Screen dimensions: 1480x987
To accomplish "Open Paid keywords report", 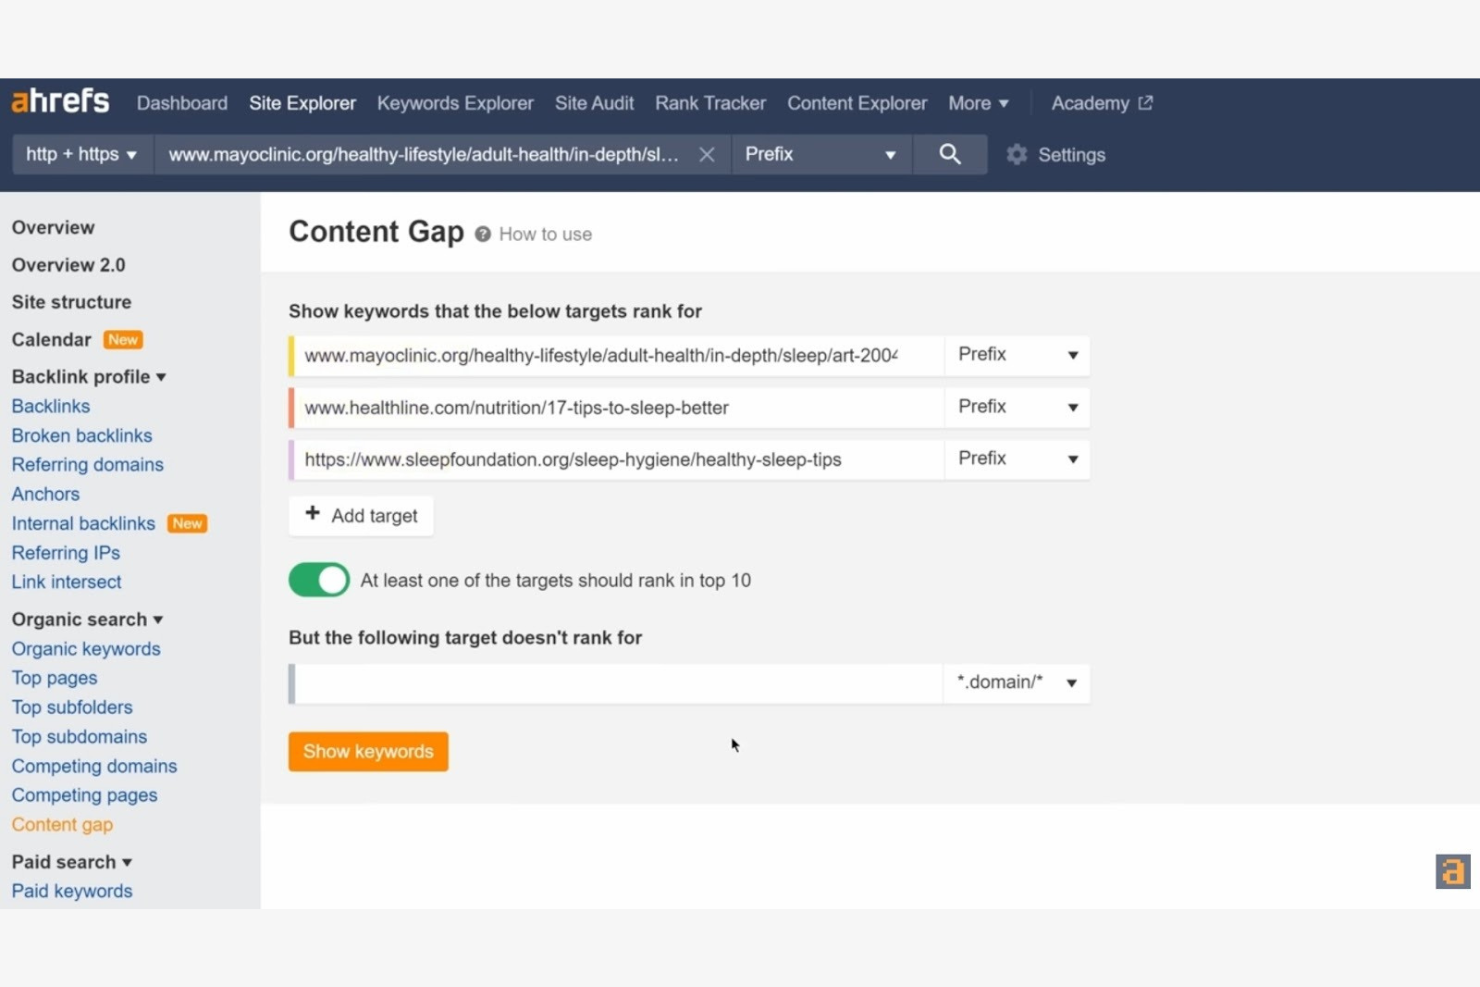I will tap(72, 891).
